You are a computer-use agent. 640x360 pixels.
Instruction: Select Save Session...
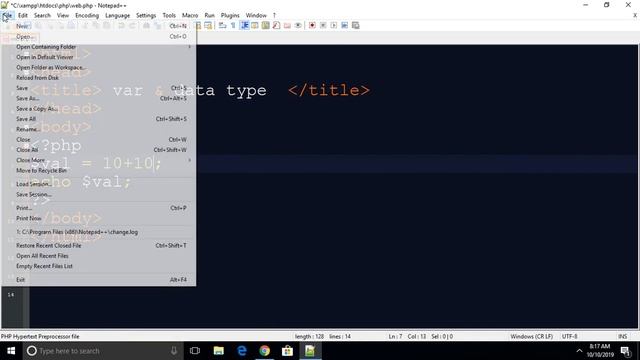(99, 194)
